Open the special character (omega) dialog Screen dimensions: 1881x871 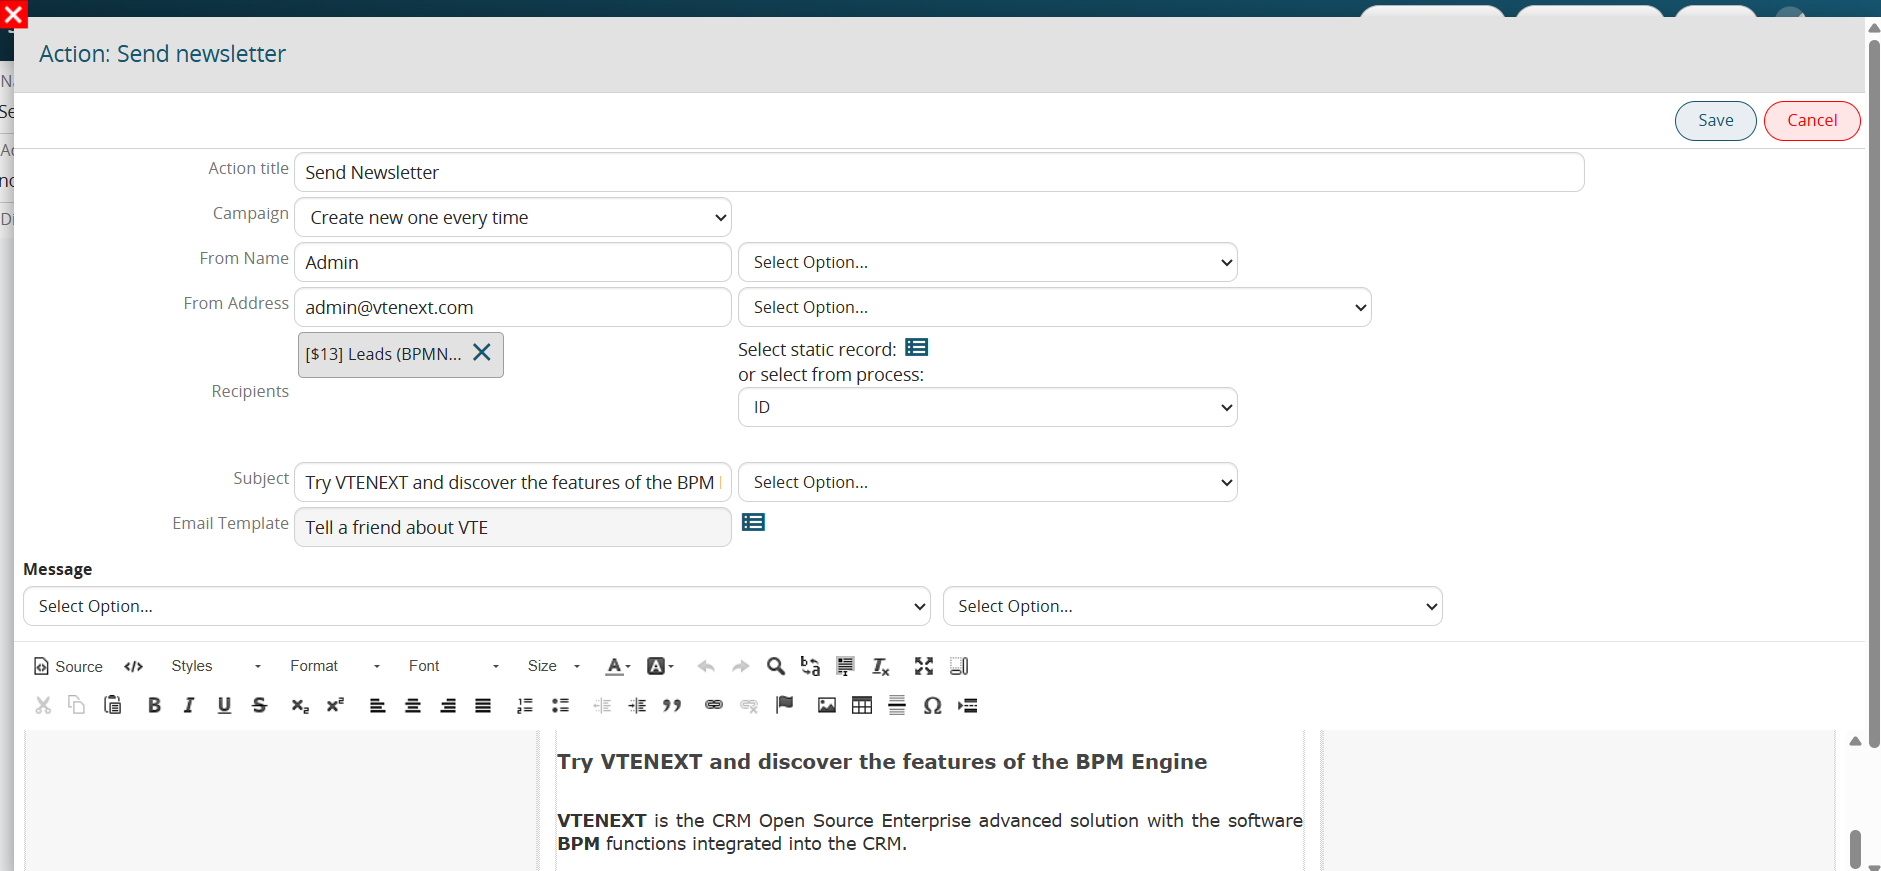933,705
